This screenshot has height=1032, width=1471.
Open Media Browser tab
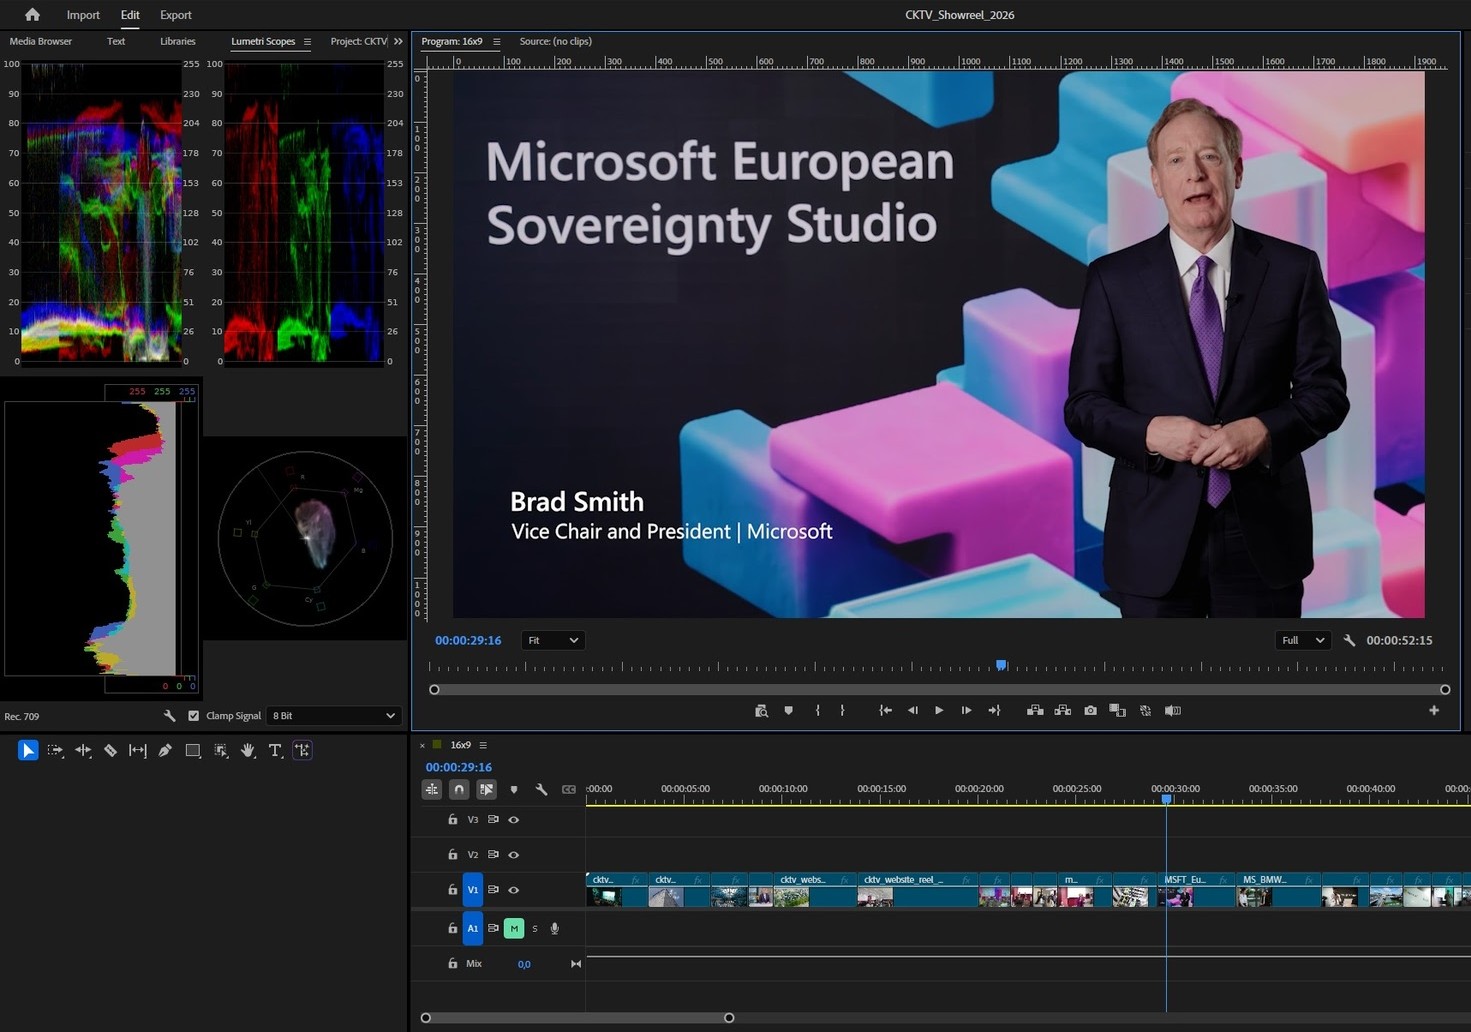41,42
